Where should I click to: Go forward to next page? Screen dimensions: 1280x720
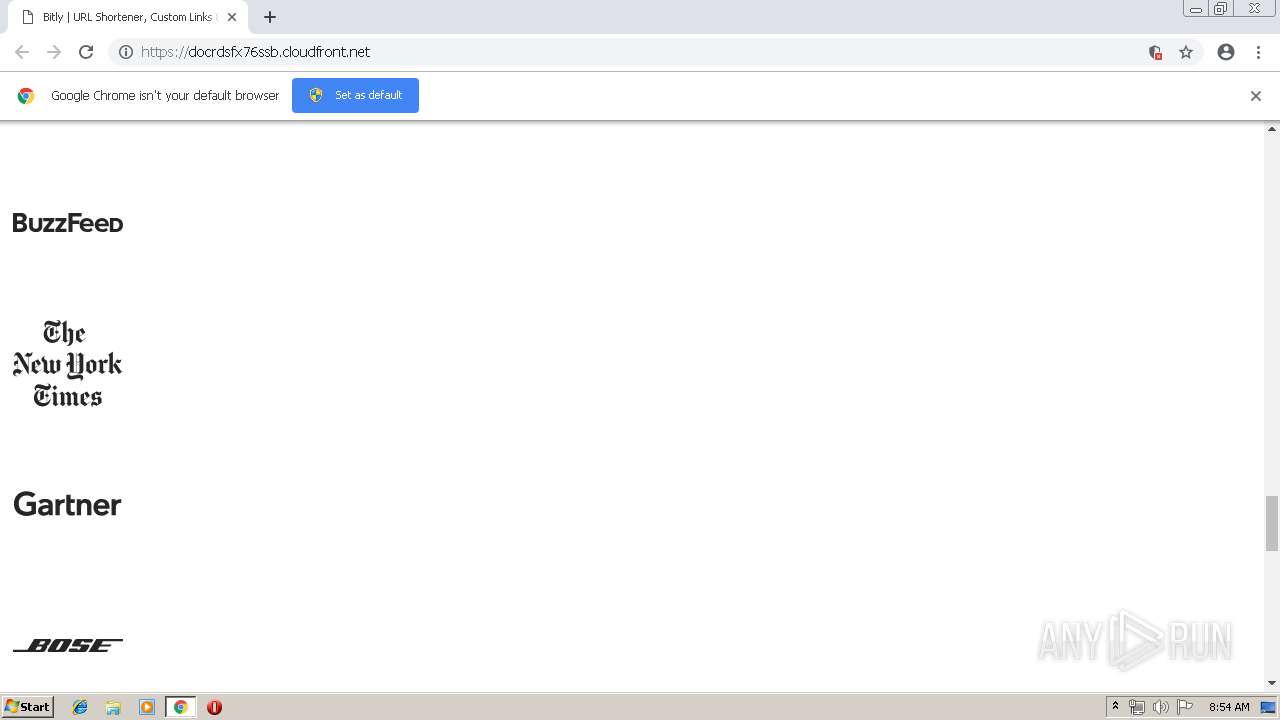54,52
